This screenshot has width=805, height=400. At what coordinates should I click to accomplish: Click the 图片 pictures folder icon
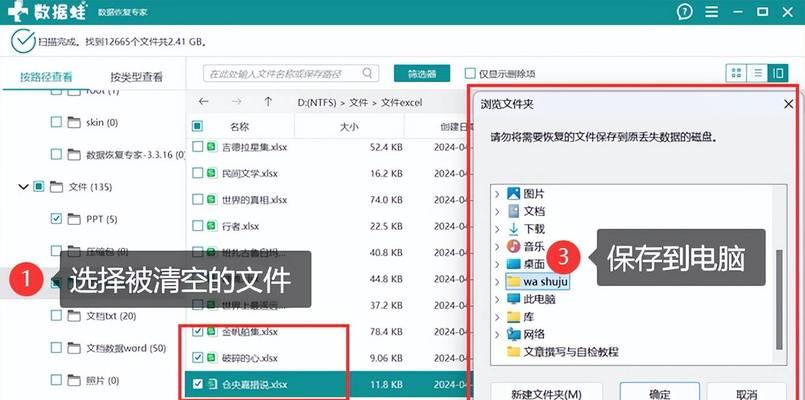click(513, 194)
